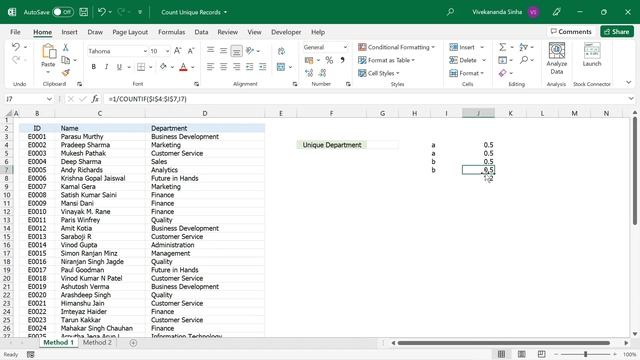The height and width of the screenshot is (360, 640).
Task: Increase font size with larger A icon
Action: click(177, 51)
